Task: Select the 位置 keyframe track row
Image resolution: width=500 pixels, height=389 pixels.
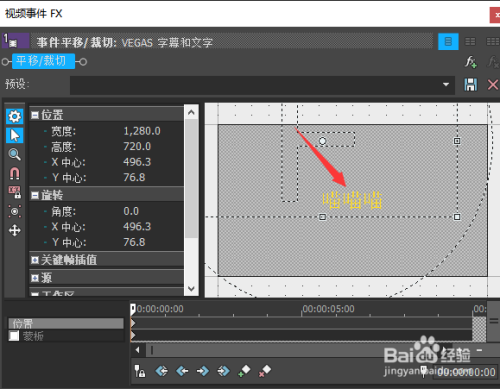Action: pyautogui.click(x=66, y=323)
